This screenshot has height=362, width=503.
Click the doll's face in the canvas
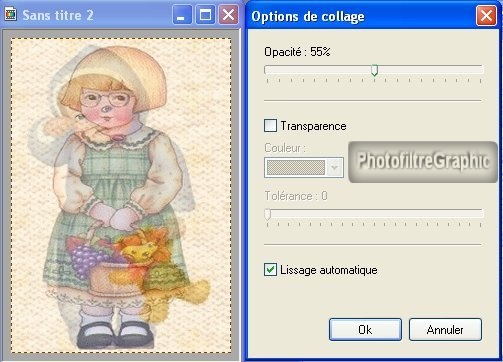point(107,107)
